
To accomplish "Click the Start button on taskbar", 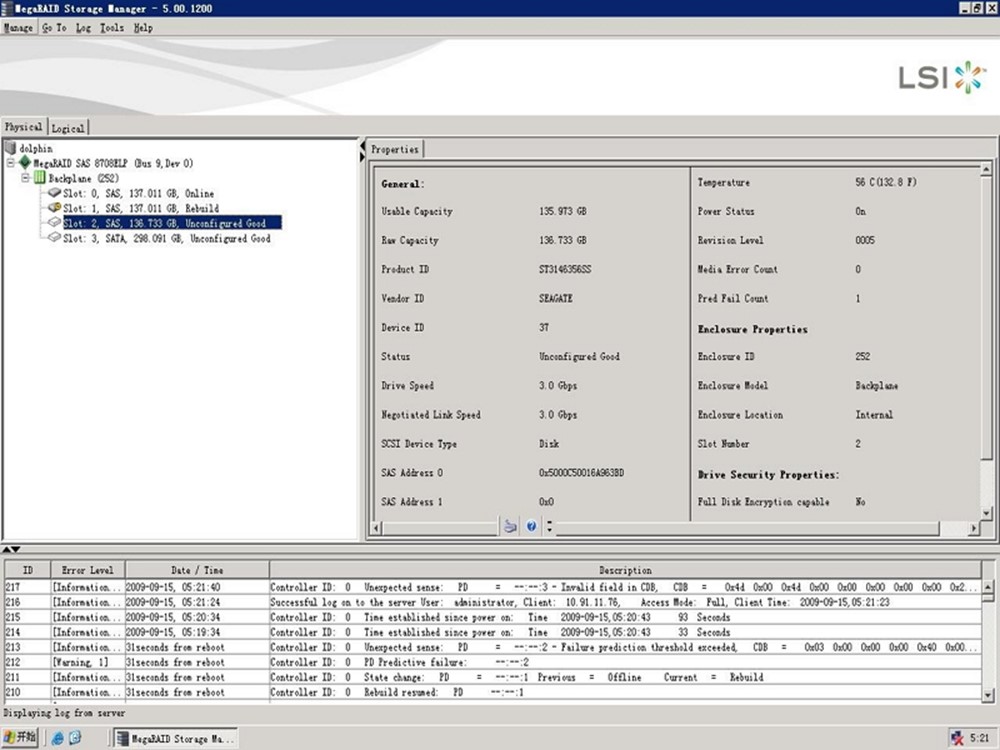I will (x=20, y=738).
